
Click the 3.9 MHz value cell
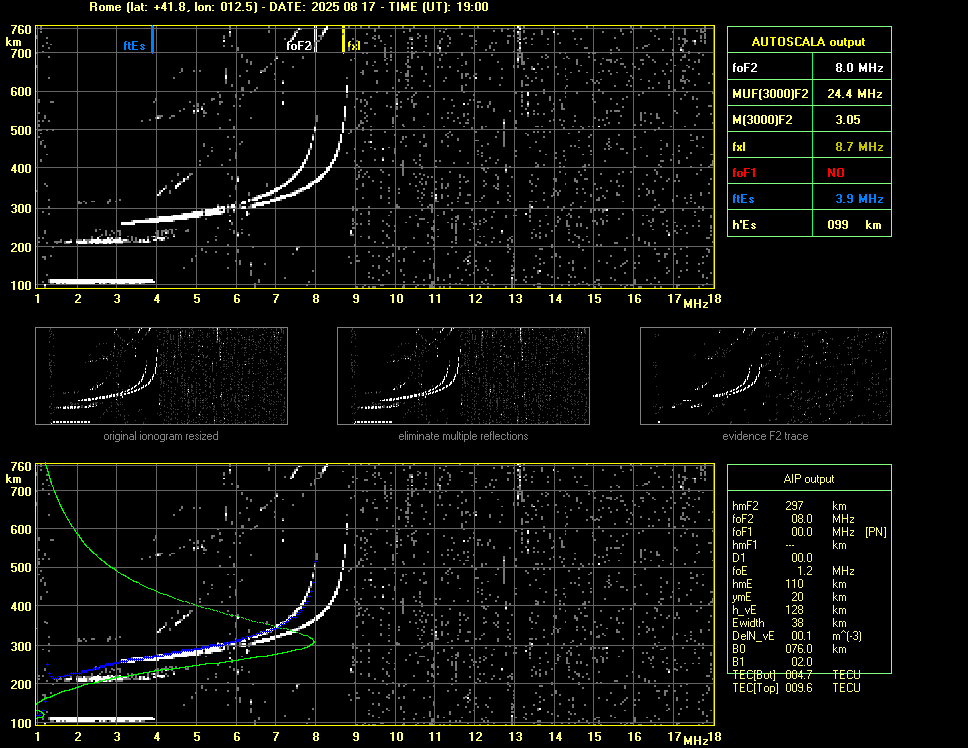tap(852, 199)
